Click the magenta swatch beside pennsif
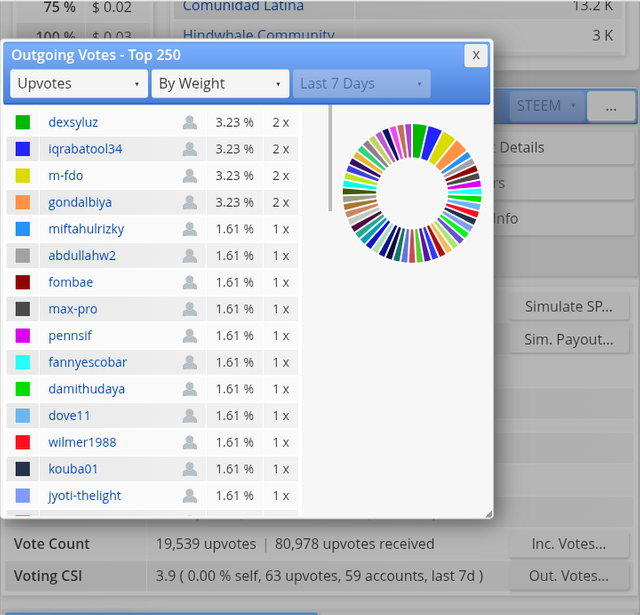Viewport: 640px width, 615px height. coord(23,336)
